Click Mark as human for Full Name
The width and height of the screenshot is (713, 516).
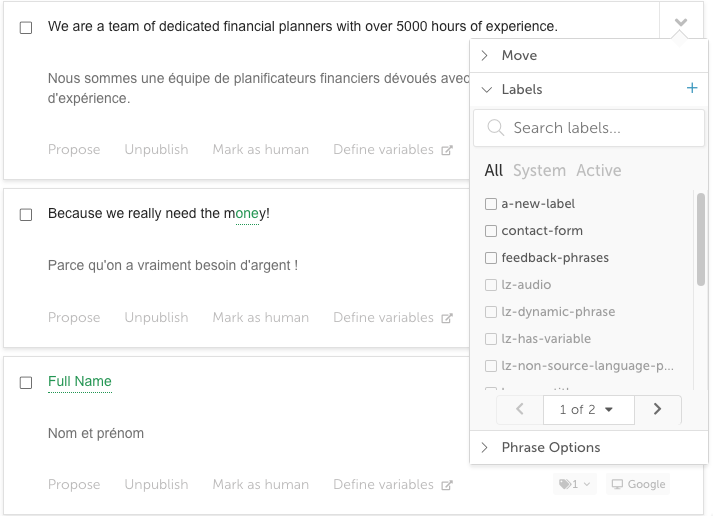point(261,484)
